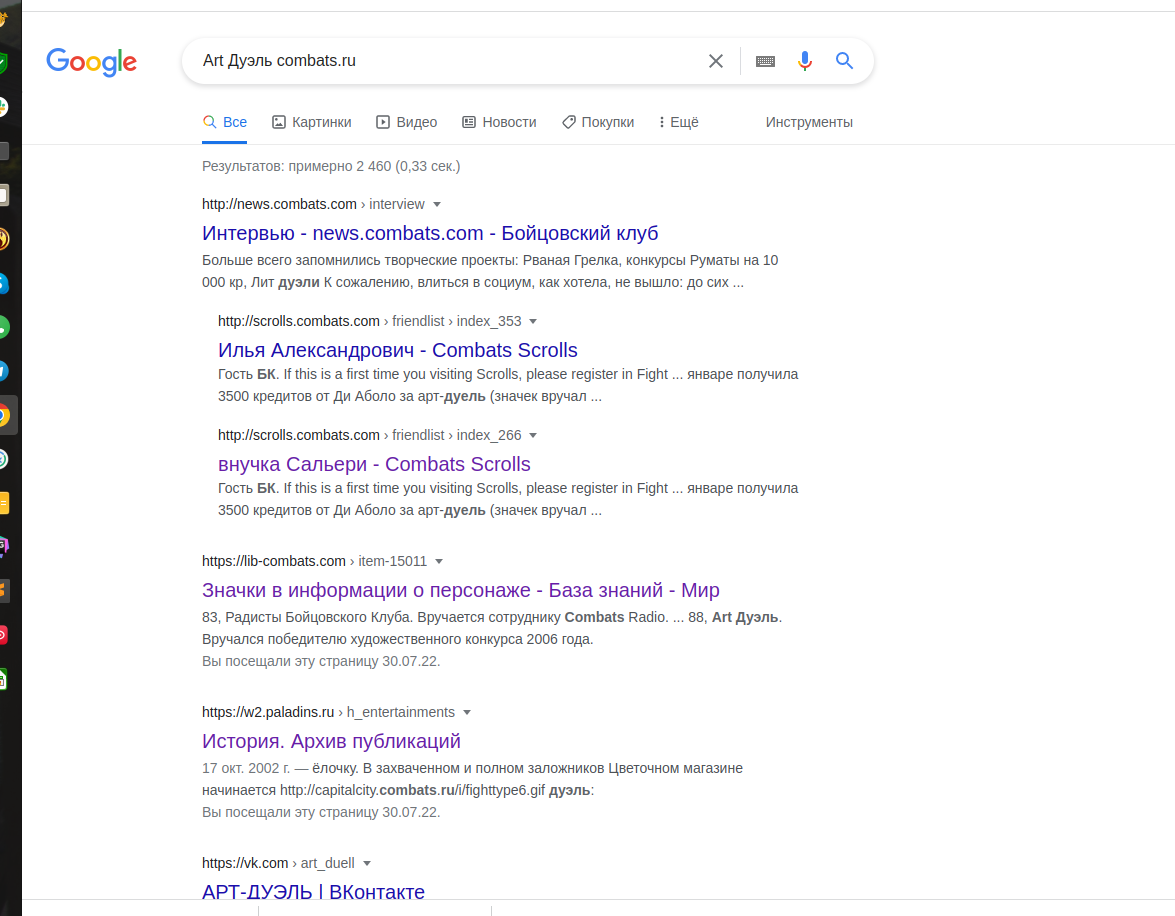
Task: Clear the search box with the X icon
Action: 716,61
